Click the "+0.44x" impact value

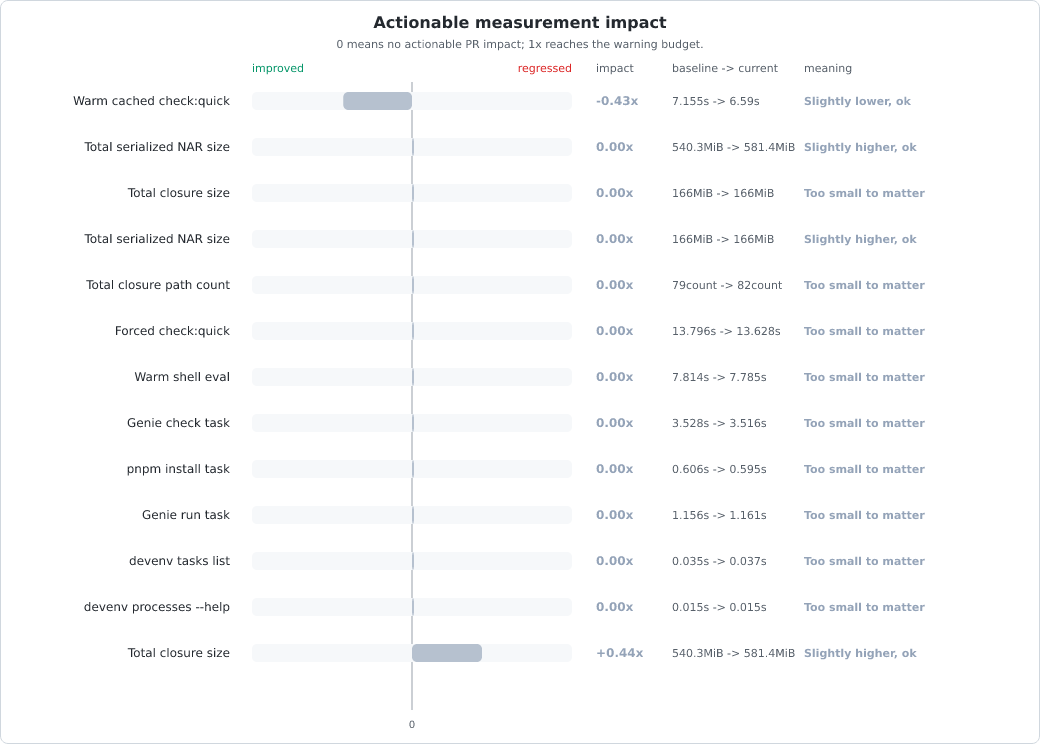pos(619,653)
